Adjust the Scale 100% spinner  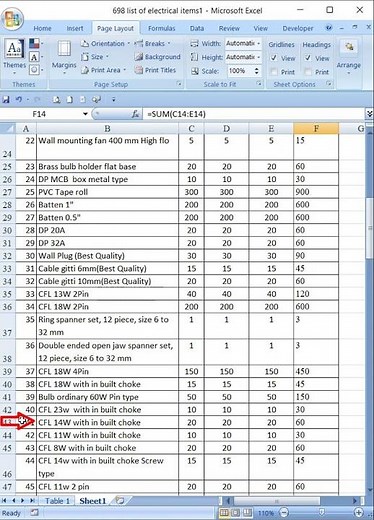click(x=256, y=71)
